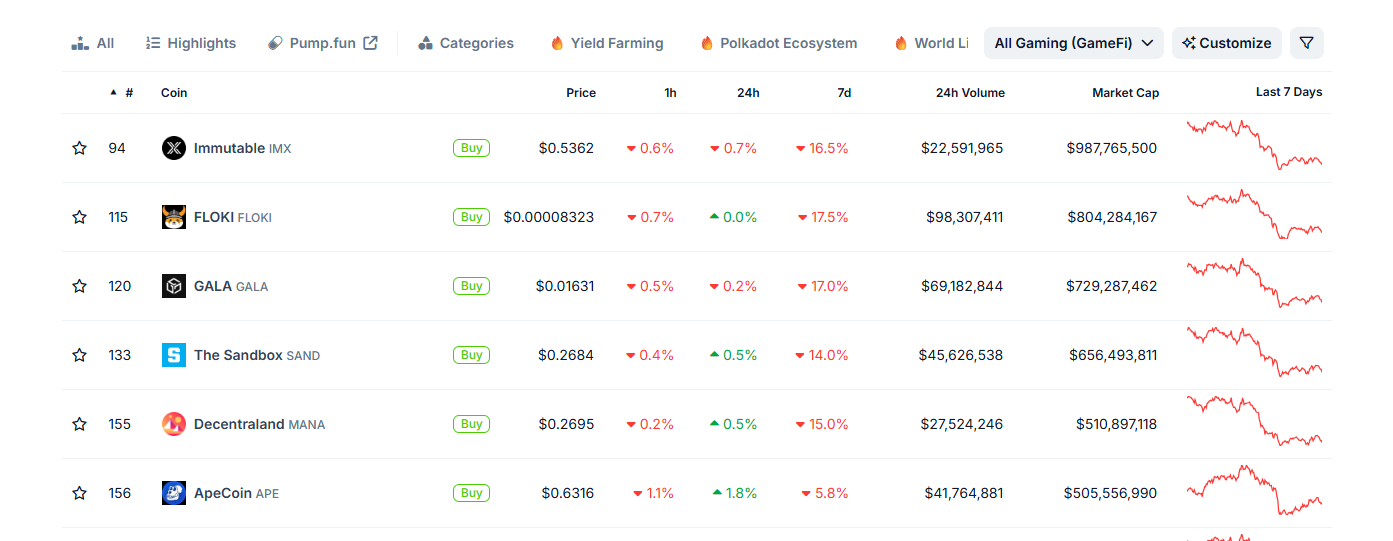1393x541 pixels.
Task: Click the All tab chart icon
Action: pyautogui.click(x=80, y=43)
